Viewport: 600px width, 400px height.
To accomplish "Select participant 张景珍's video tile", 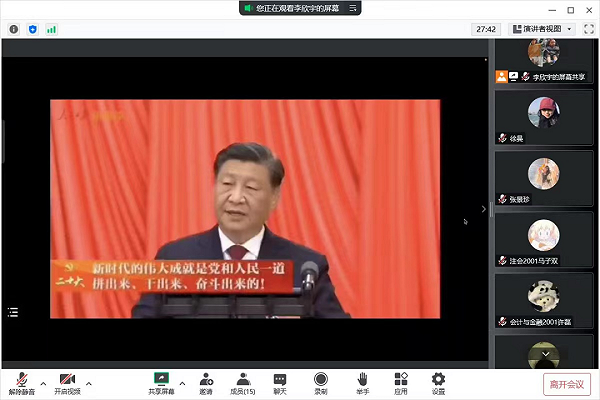I will pyautogui.click(x=544, y=171).
